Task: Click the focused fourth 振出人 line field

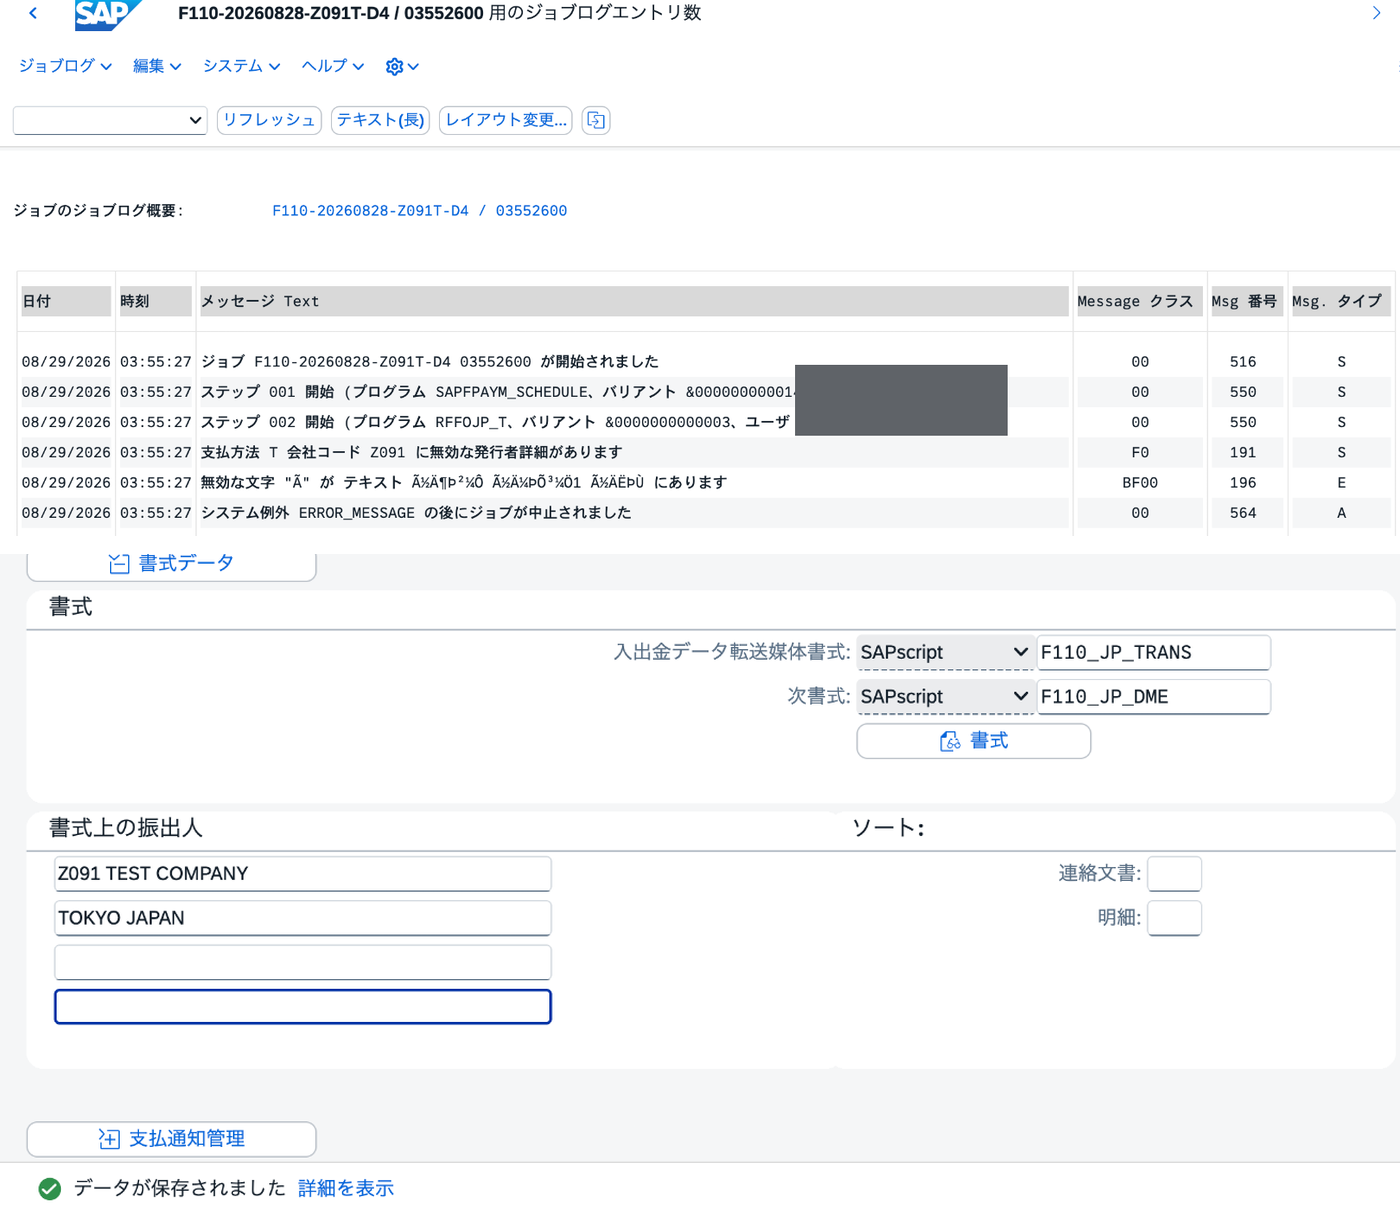Action: [x=303, y=1007]
